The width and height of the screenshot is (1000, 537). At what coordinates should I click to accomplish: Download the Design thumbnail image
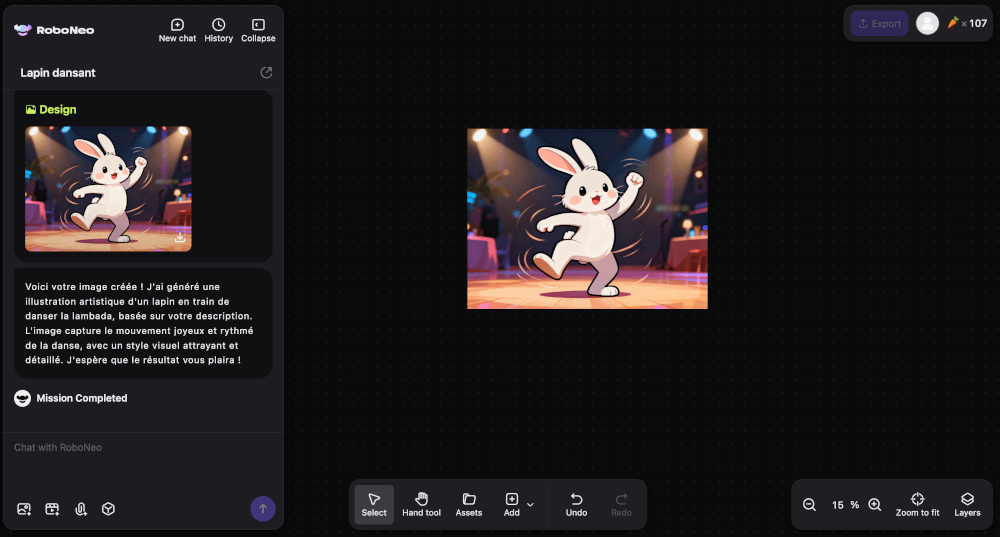pyautogui.click(x=180, y=237)
